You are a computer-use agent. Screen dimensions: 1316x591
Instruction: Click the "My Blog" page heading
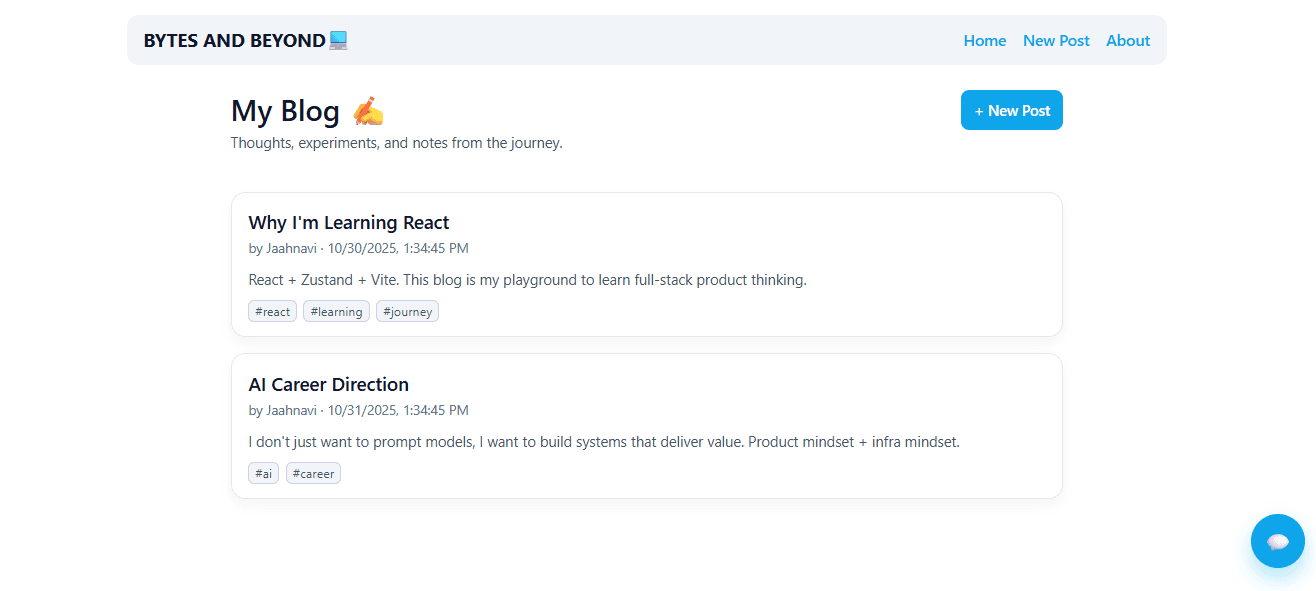click(285, 111)
